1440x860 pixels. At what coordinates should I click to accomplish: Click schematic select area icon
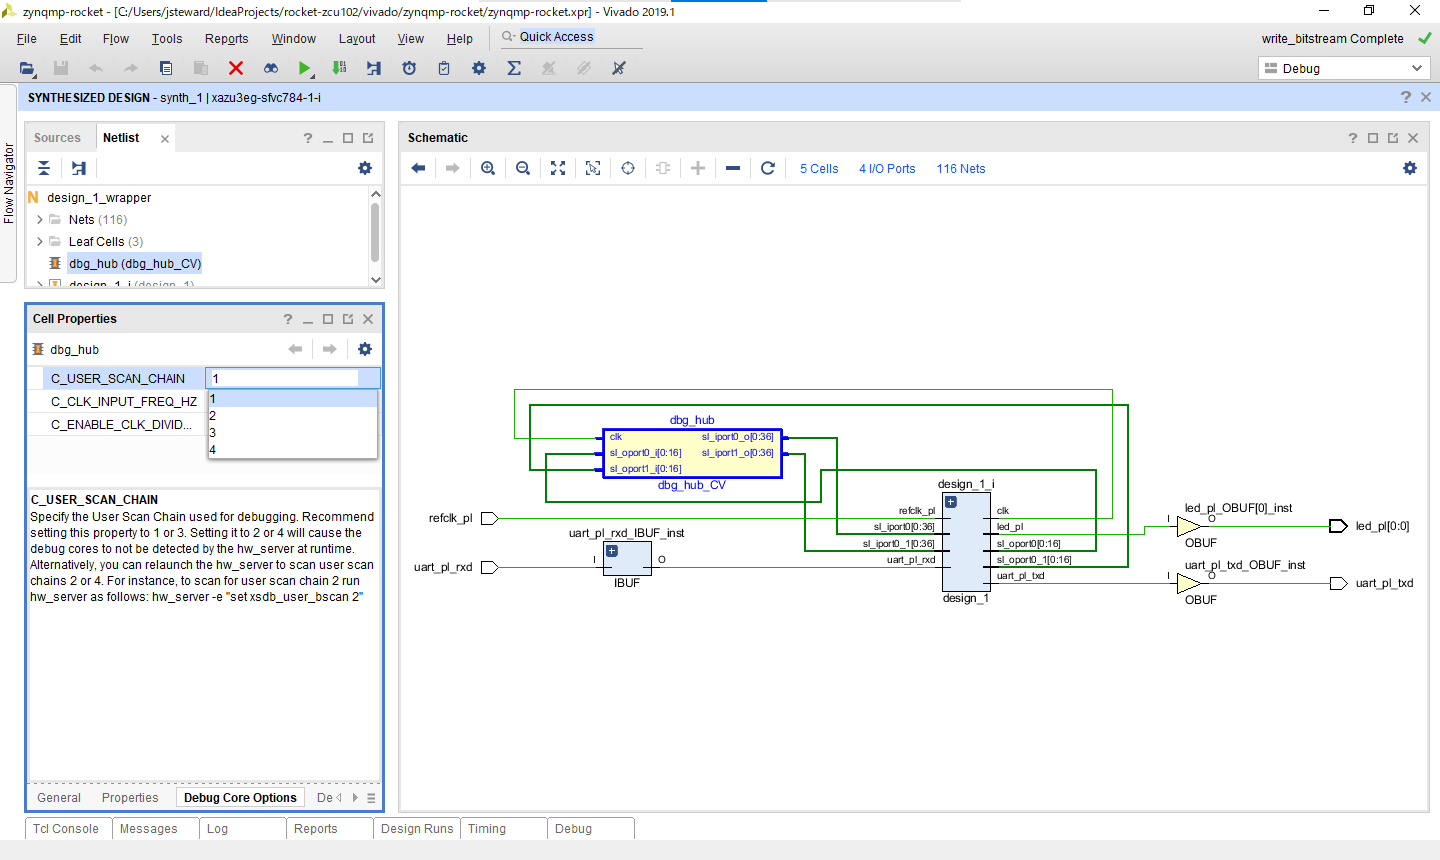tap(593, 168)
